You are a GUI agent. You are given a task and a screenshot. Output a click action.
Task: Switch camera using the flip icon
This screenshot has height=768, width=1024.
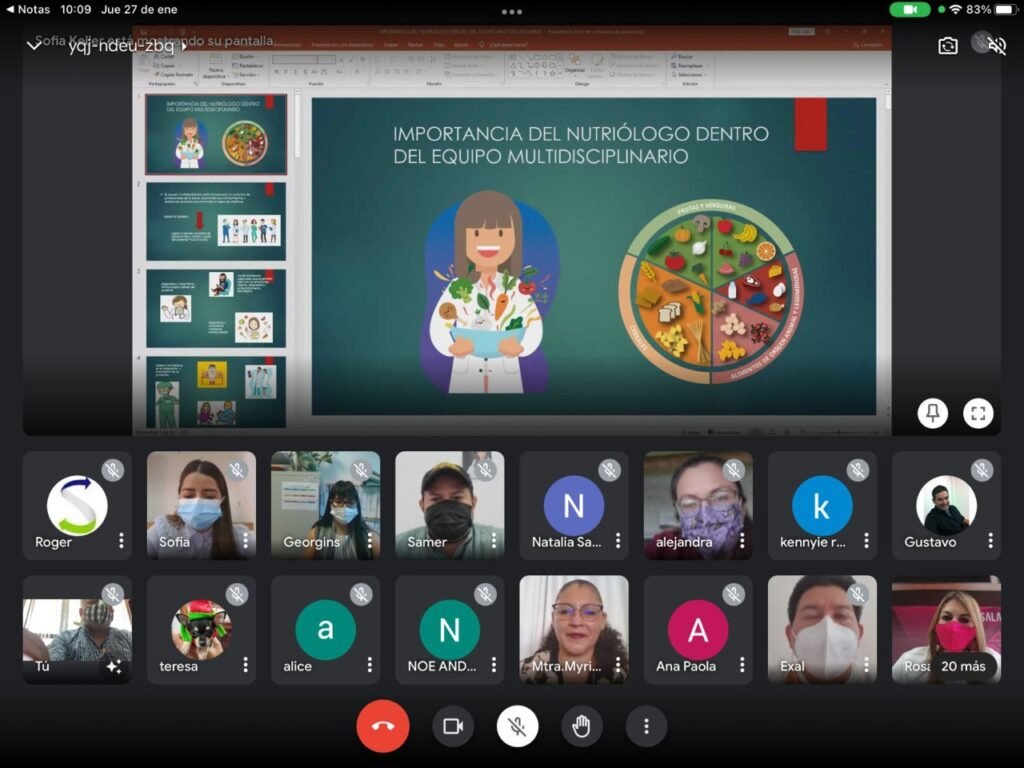tap(947, 46)
